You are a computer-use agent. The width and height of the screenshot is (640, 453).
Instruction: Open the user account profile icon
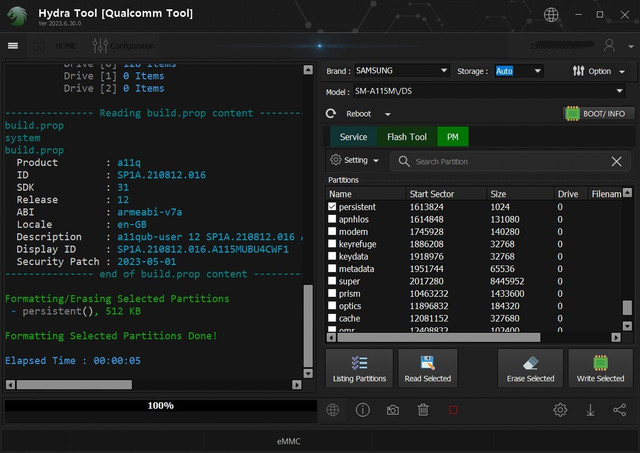point(609,46)
